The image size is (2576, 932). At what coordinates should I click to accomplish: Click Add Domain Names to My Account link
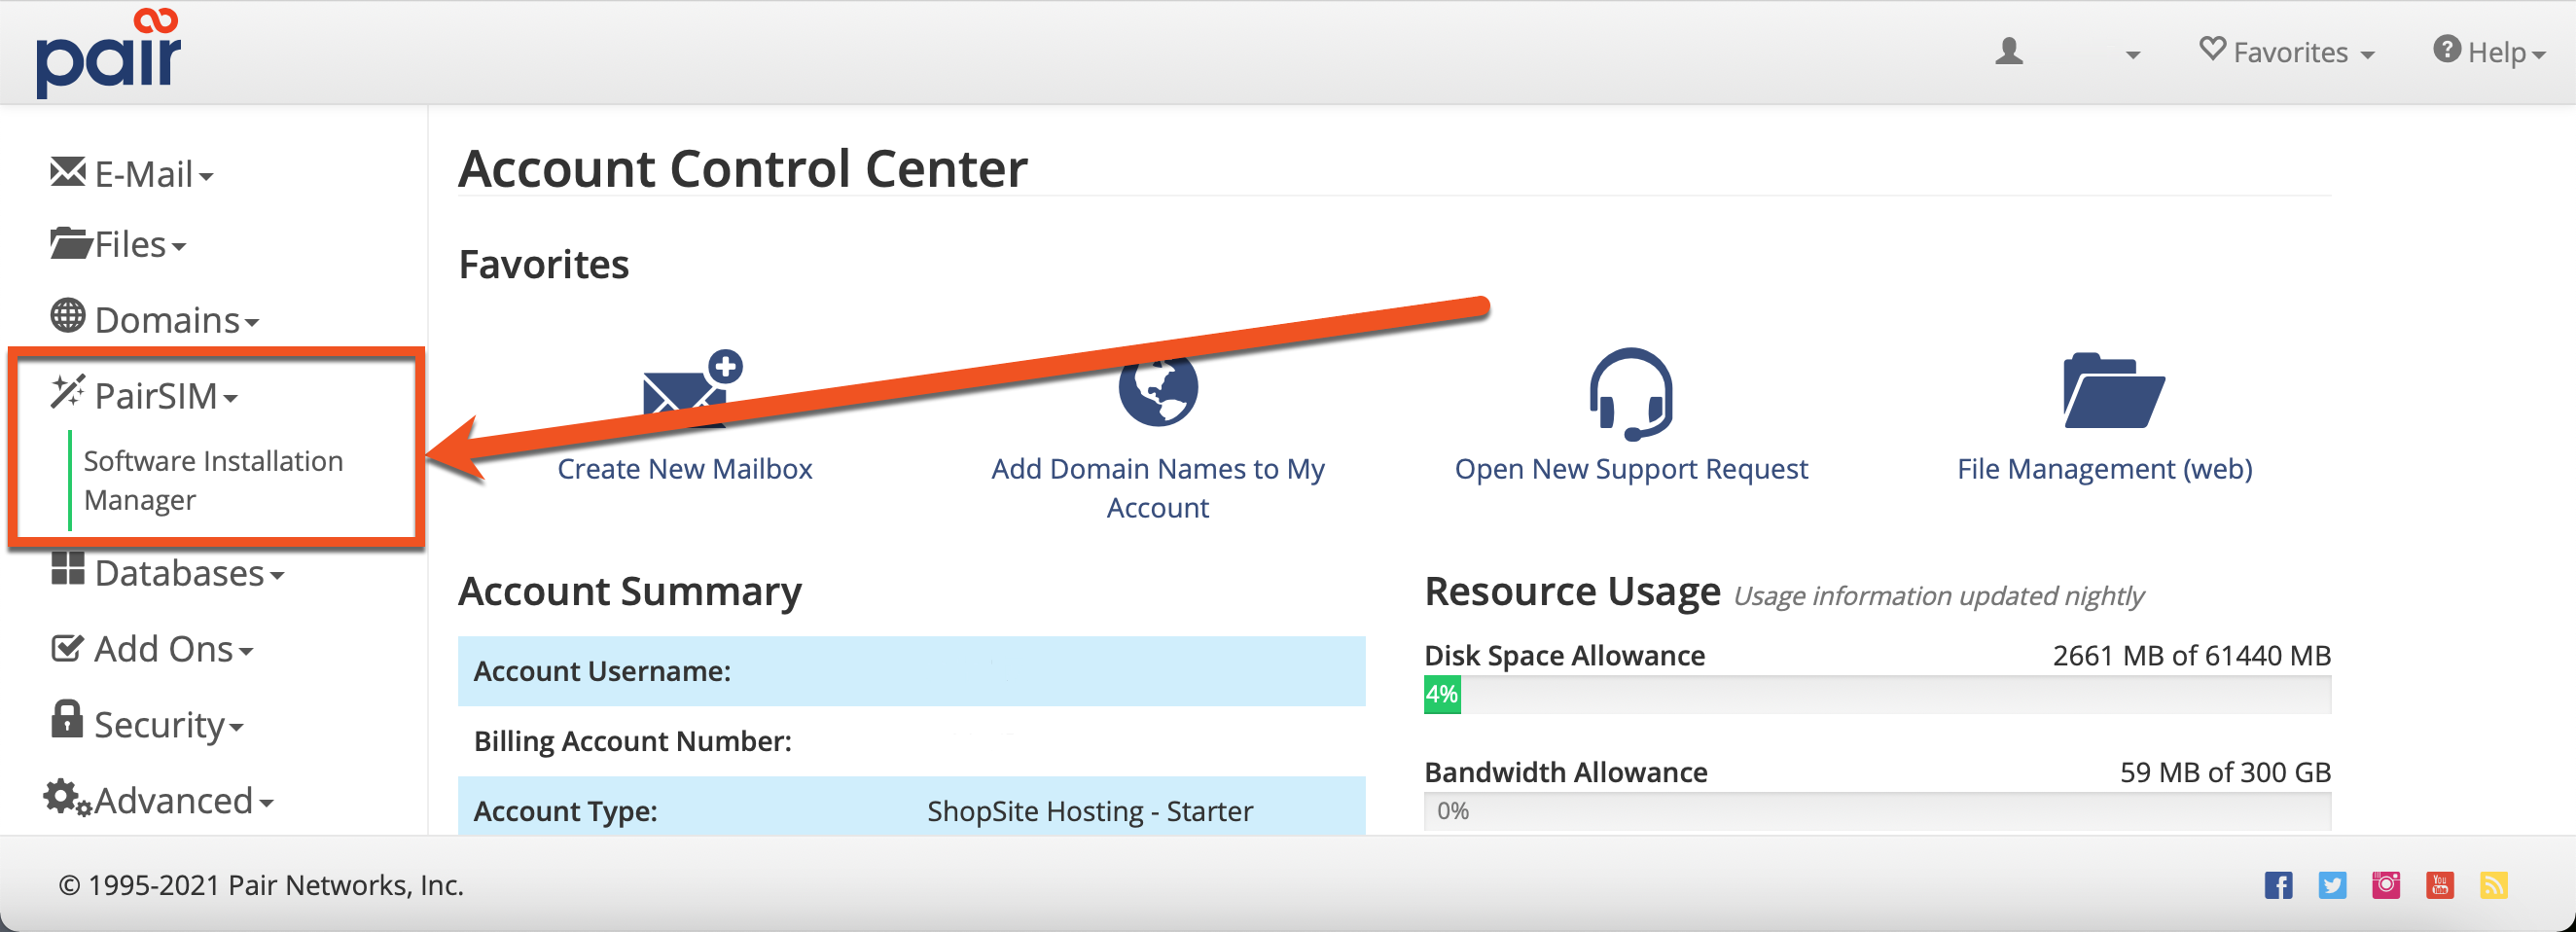tap(1158, 488)
